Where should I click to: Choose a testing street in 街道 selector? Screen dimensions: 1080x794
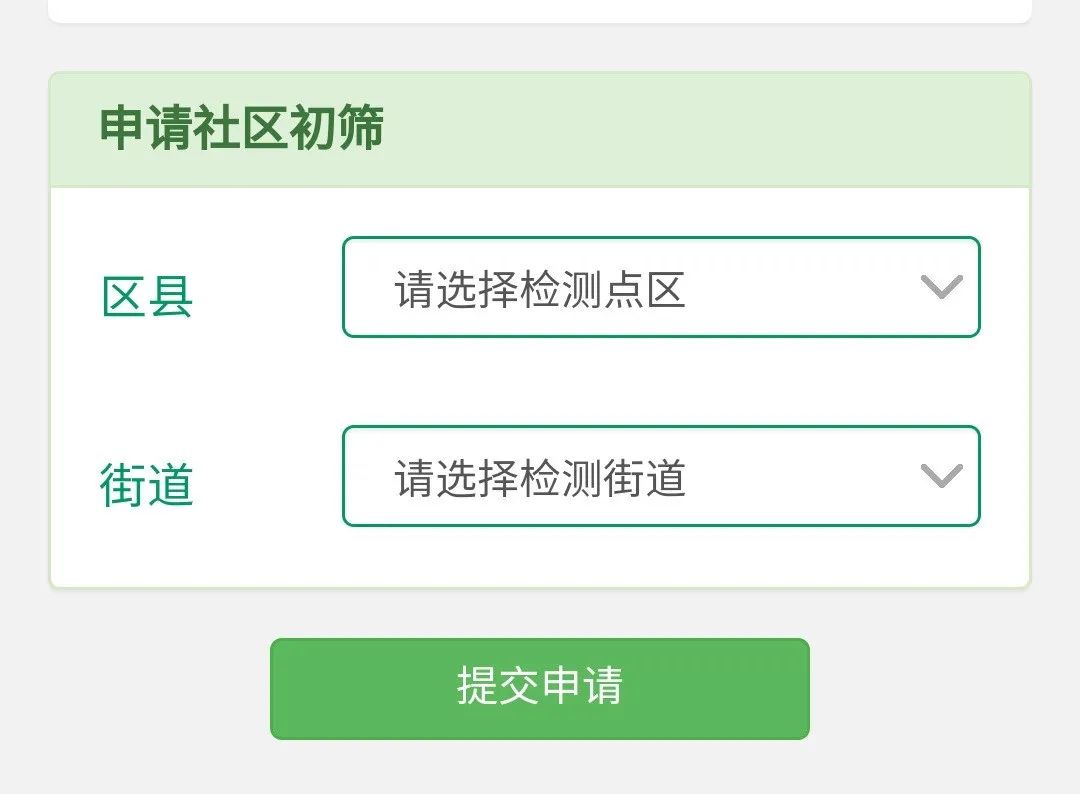tap(661, 476)
